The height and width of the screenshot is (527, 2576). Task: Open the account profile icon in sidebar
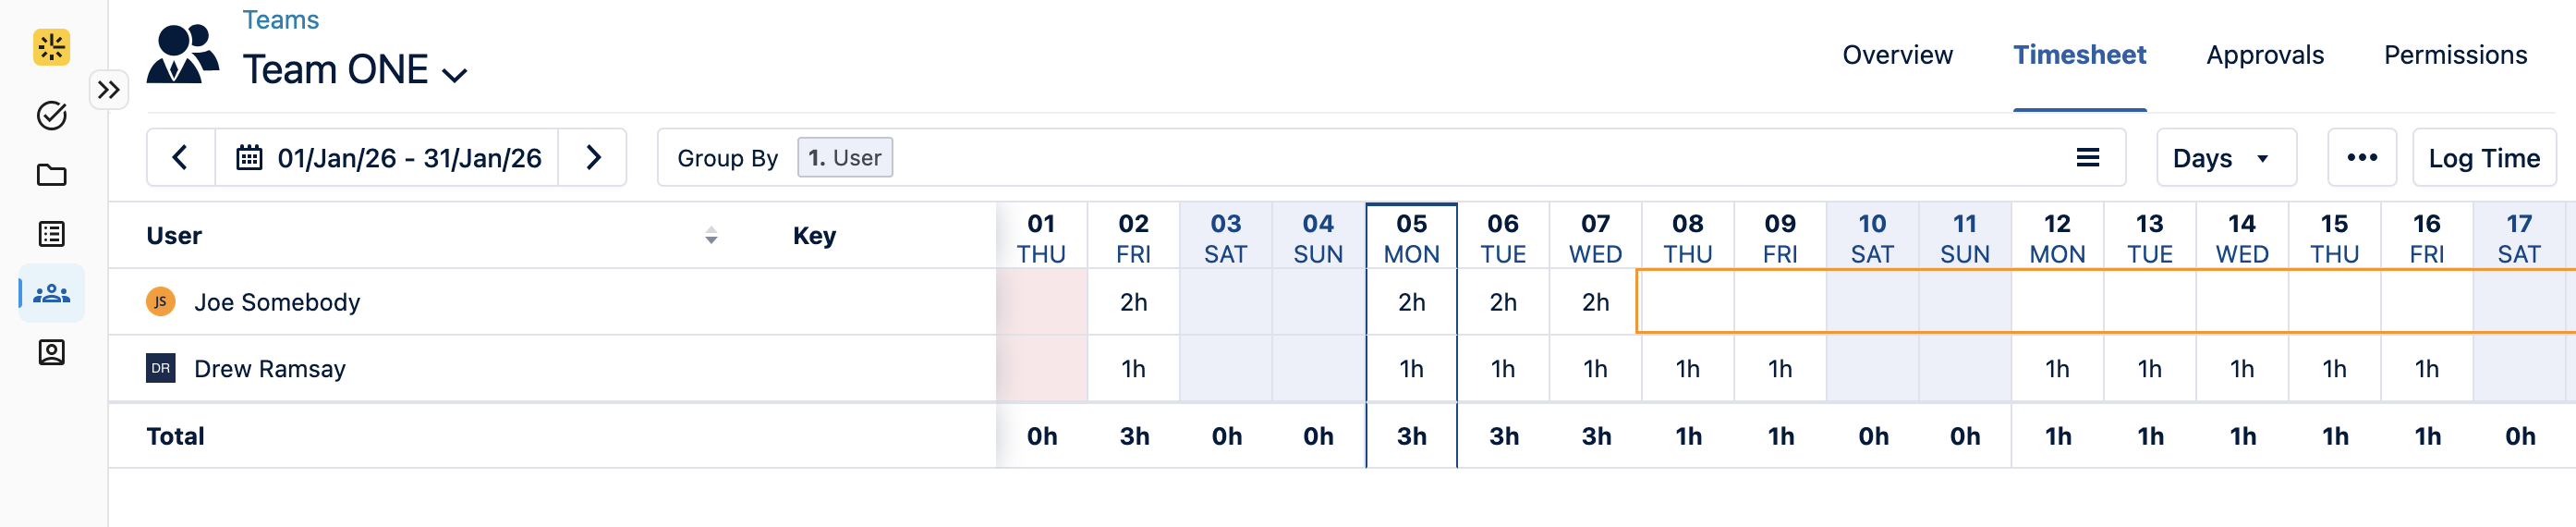coord(51,352)
